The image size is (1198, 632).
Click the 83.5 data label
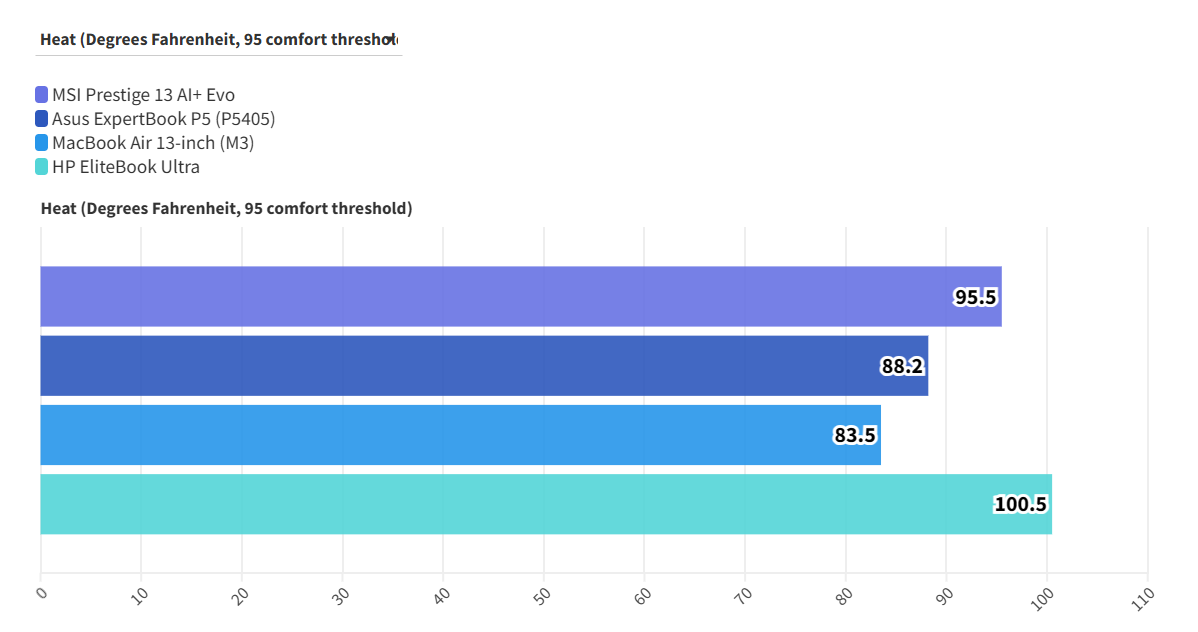coord(855,435)
